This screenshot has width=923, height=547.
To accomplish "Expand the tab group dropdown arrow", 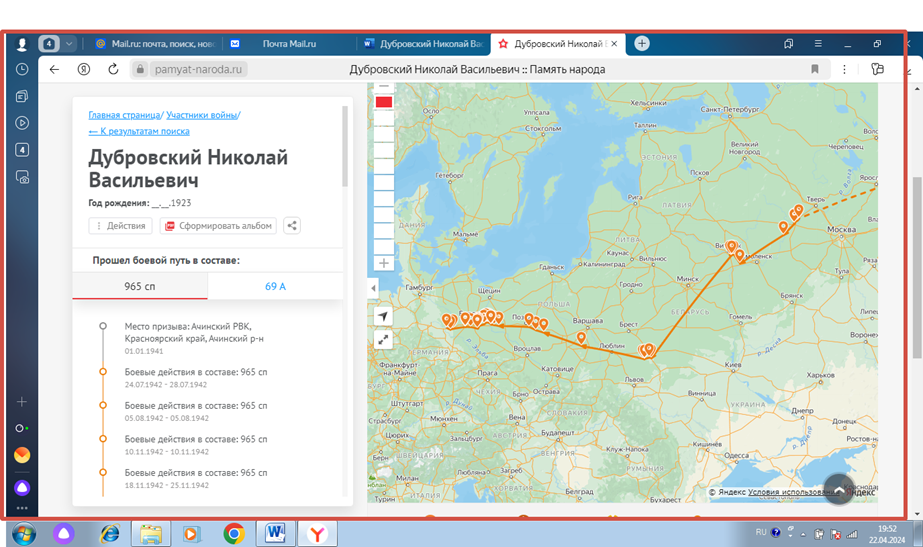I will [69, 44].
